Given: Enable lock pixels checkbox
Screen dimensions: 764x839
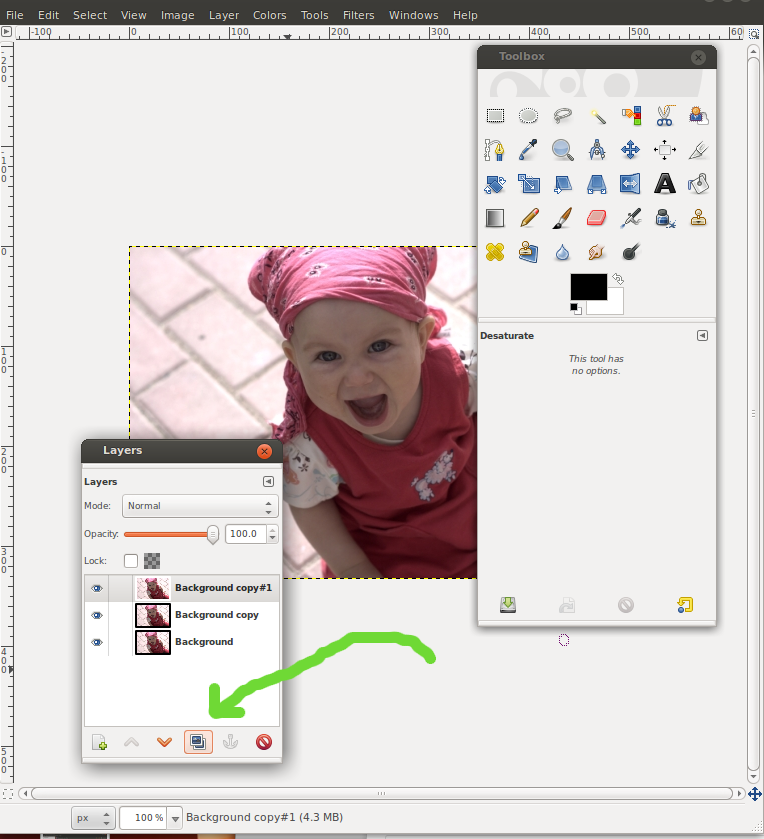Looking at the screenshot, I should (131, 561).
